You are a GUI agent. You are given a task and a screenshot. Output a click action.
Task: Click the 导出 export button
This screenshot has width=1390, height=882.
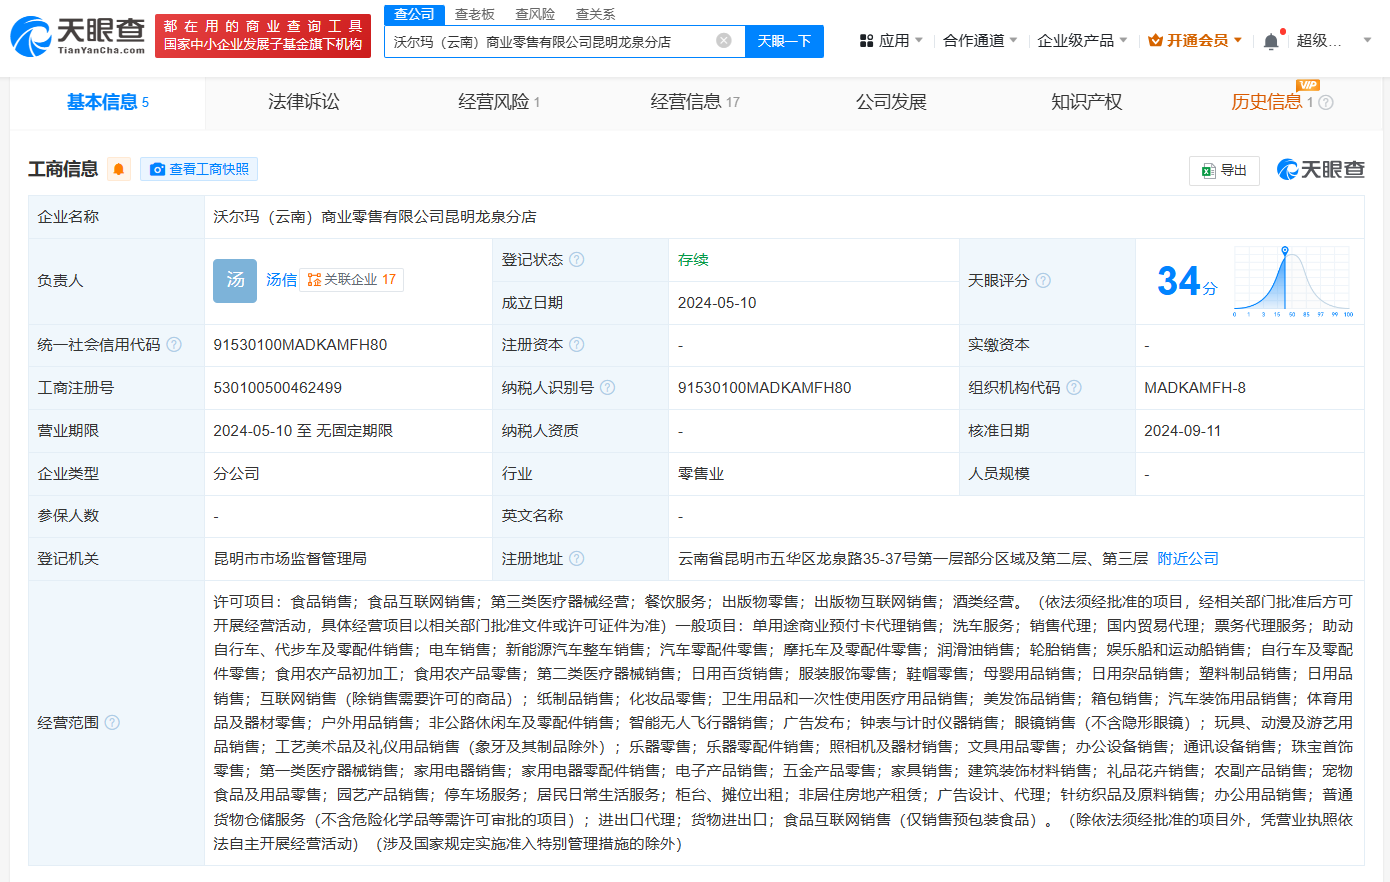tap(1224, 170)
